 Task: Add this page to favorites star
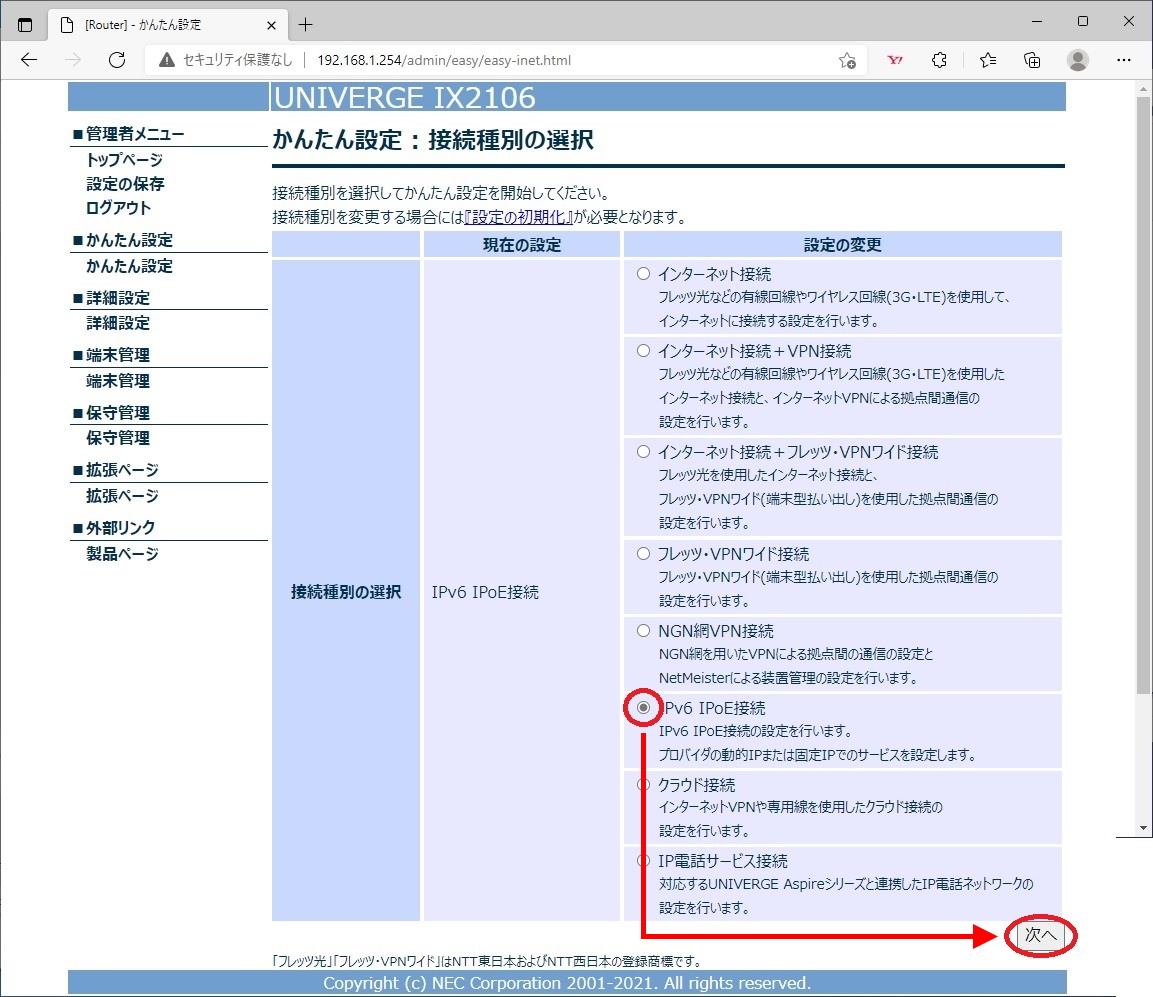tap(847, 60)
